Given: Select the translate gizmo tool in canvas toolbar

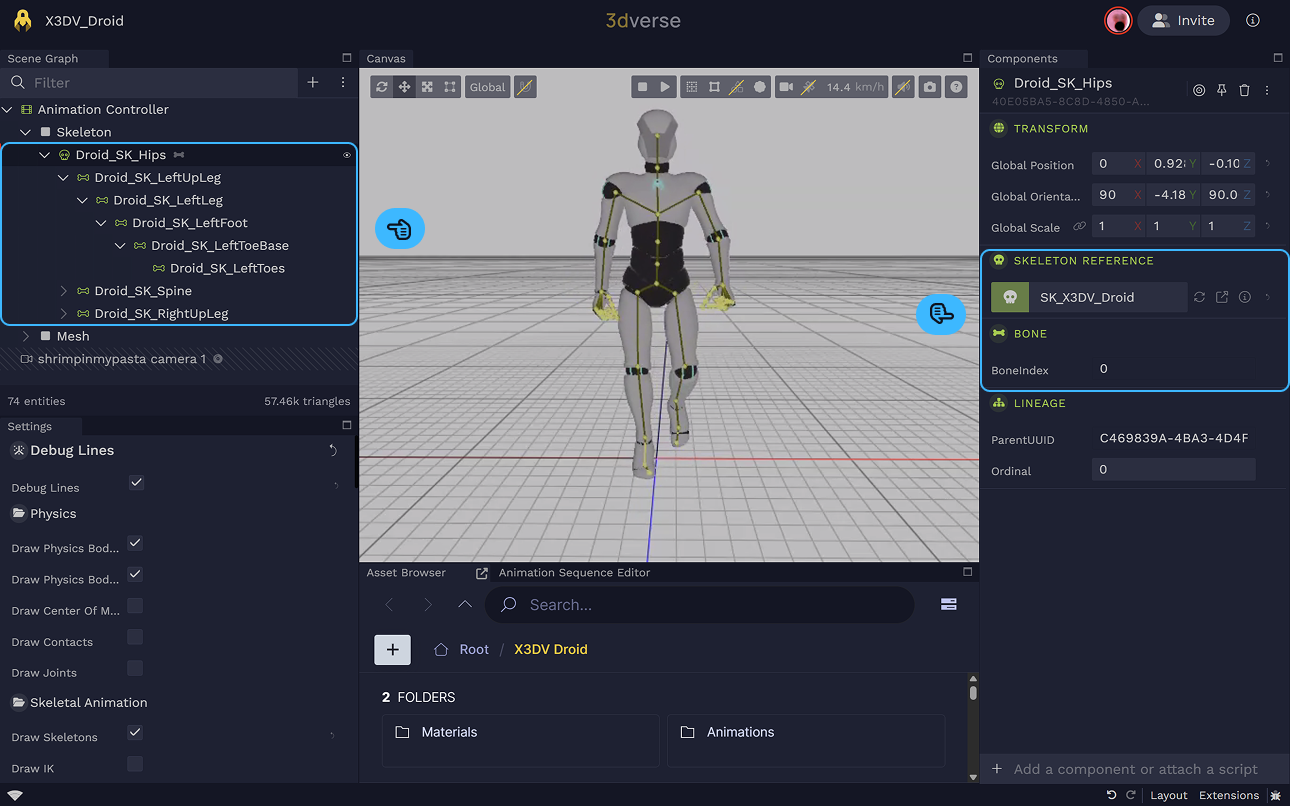Looking at the screenshot, I should click(404, 87).
